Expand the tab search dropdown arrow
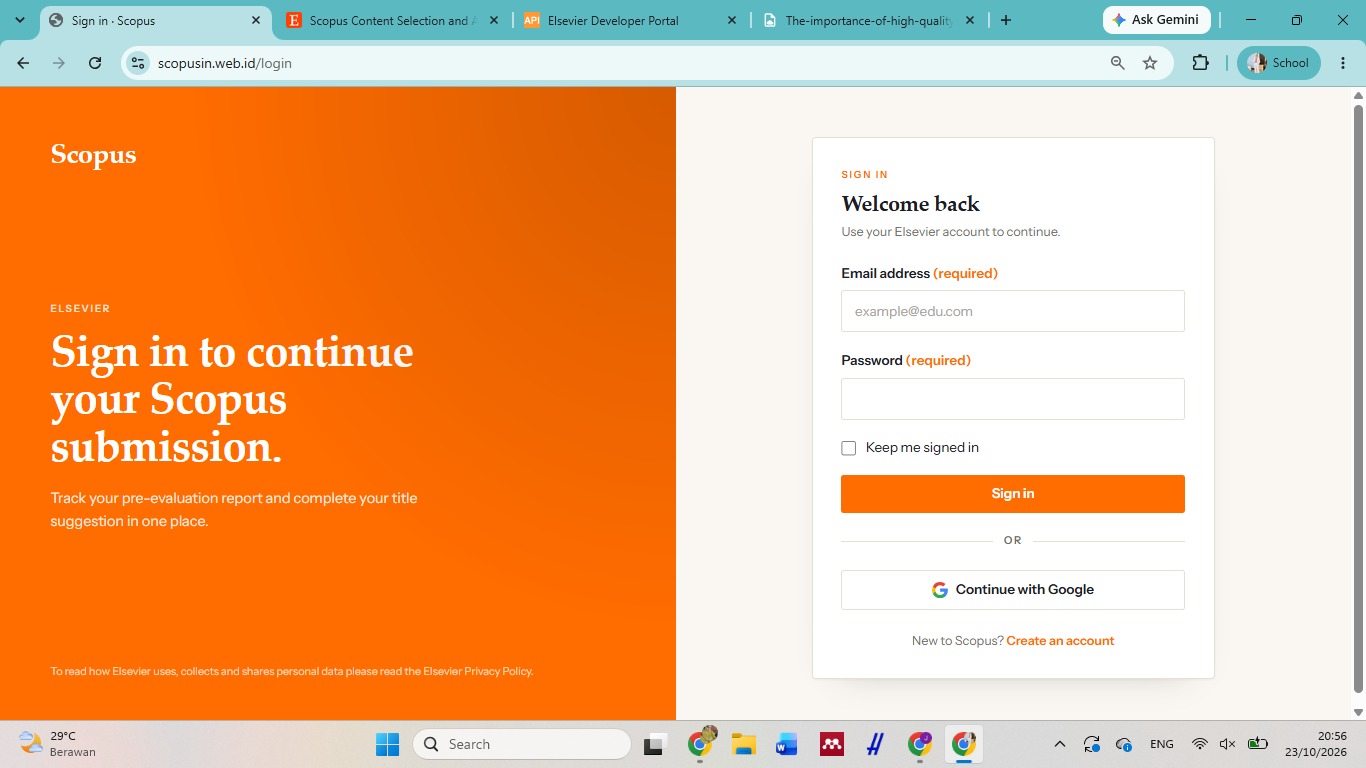This screenshot has width=1366, height=768. [20, 20]
